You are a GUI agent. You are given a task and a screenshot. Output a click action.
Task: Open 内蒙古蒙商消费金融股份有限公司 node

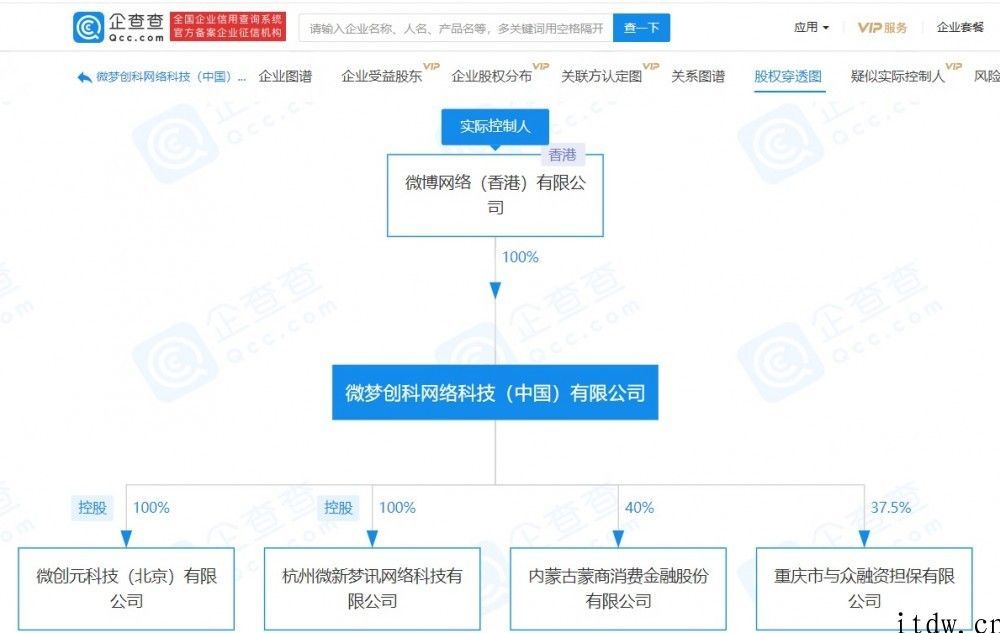618,588
